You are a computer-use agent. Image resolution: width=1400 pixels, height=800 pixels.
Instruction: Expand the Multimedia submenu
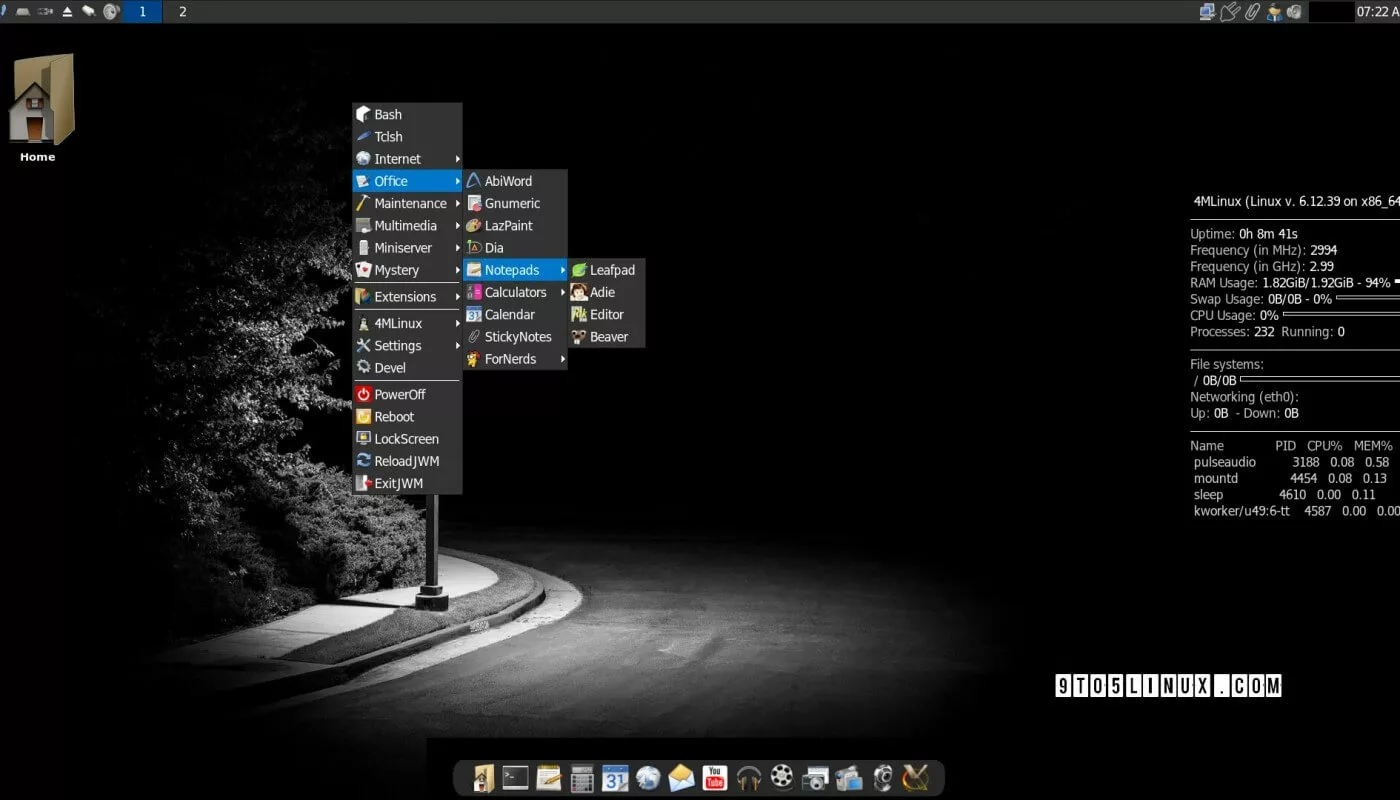tap(407, 226)
